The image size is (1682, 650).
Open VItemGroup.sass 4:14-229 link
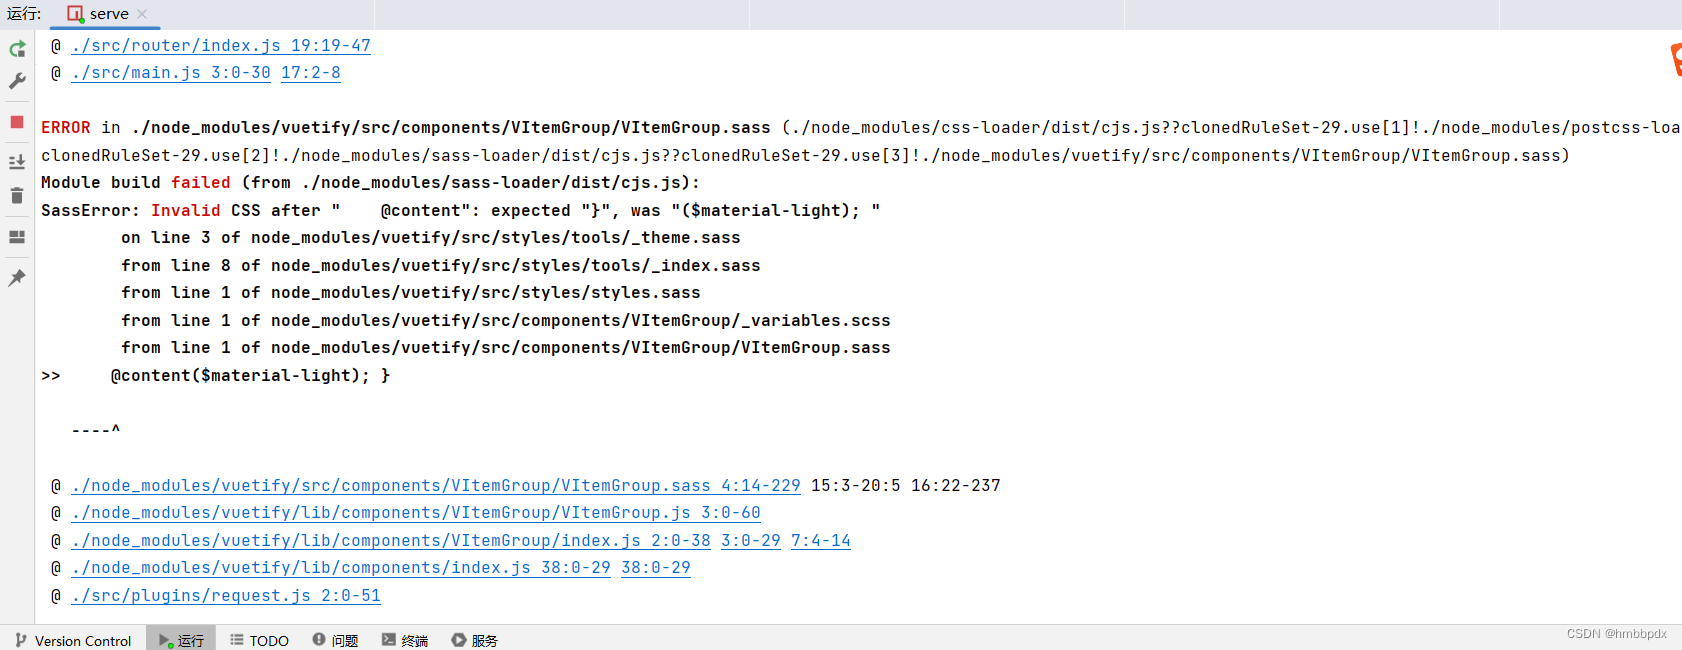point(436,486)
